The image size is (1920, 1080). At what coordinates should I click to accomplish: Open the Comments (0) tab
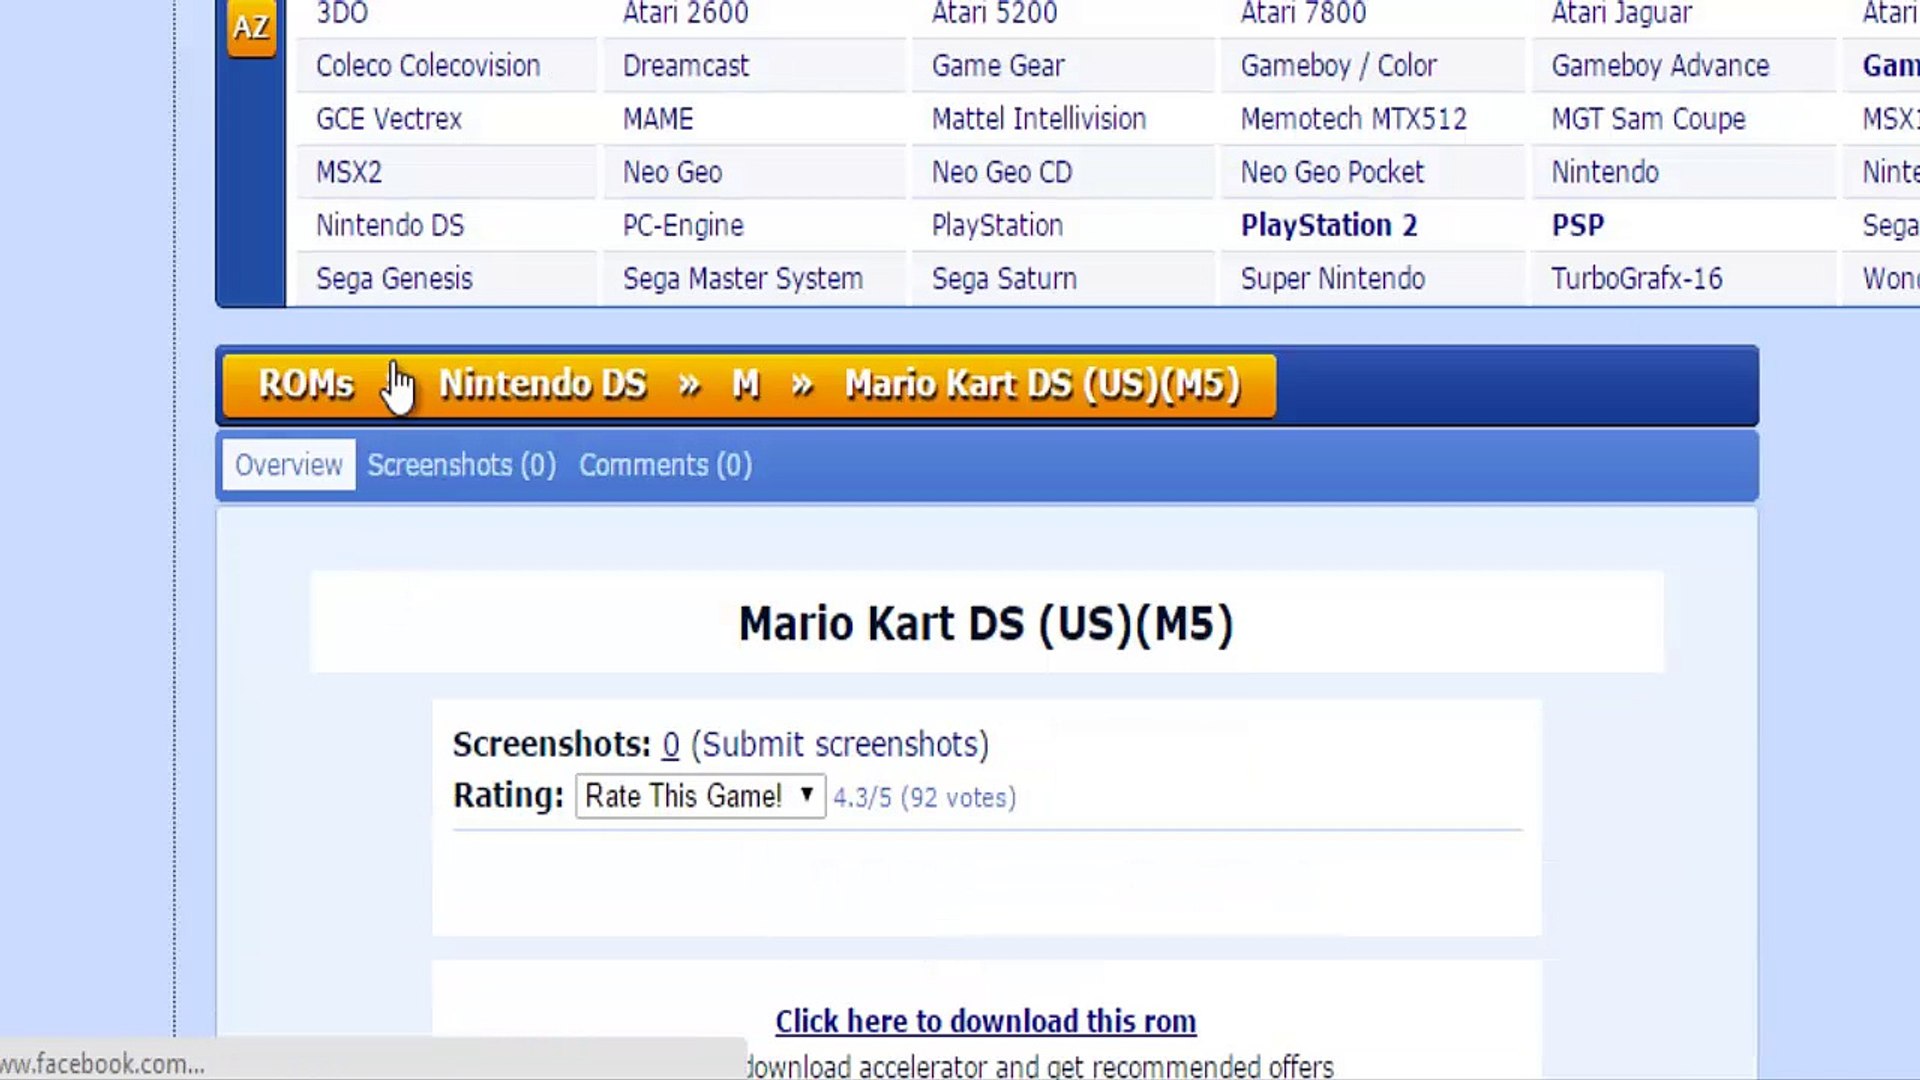(665, 465)
